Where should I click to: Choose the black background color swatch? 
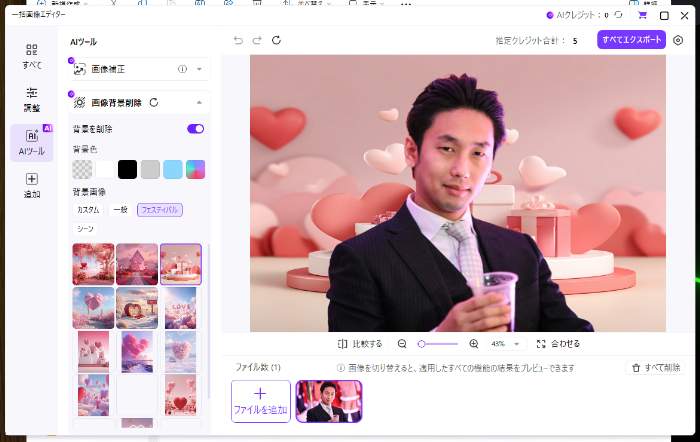[x=127, y=169]
